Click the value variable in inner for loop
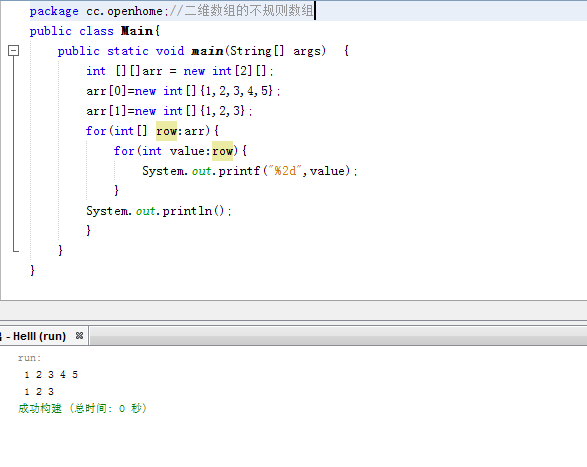Image resolution: width=587 pixels, height=467 pixels. (x=187, y=151)
